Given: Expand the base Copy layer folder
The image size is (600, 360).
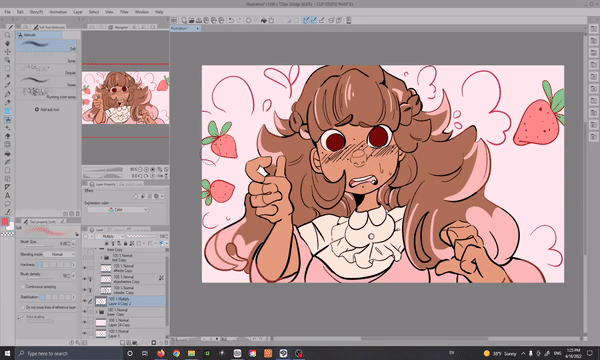Looking at the screenshot, I should (96, 312).
